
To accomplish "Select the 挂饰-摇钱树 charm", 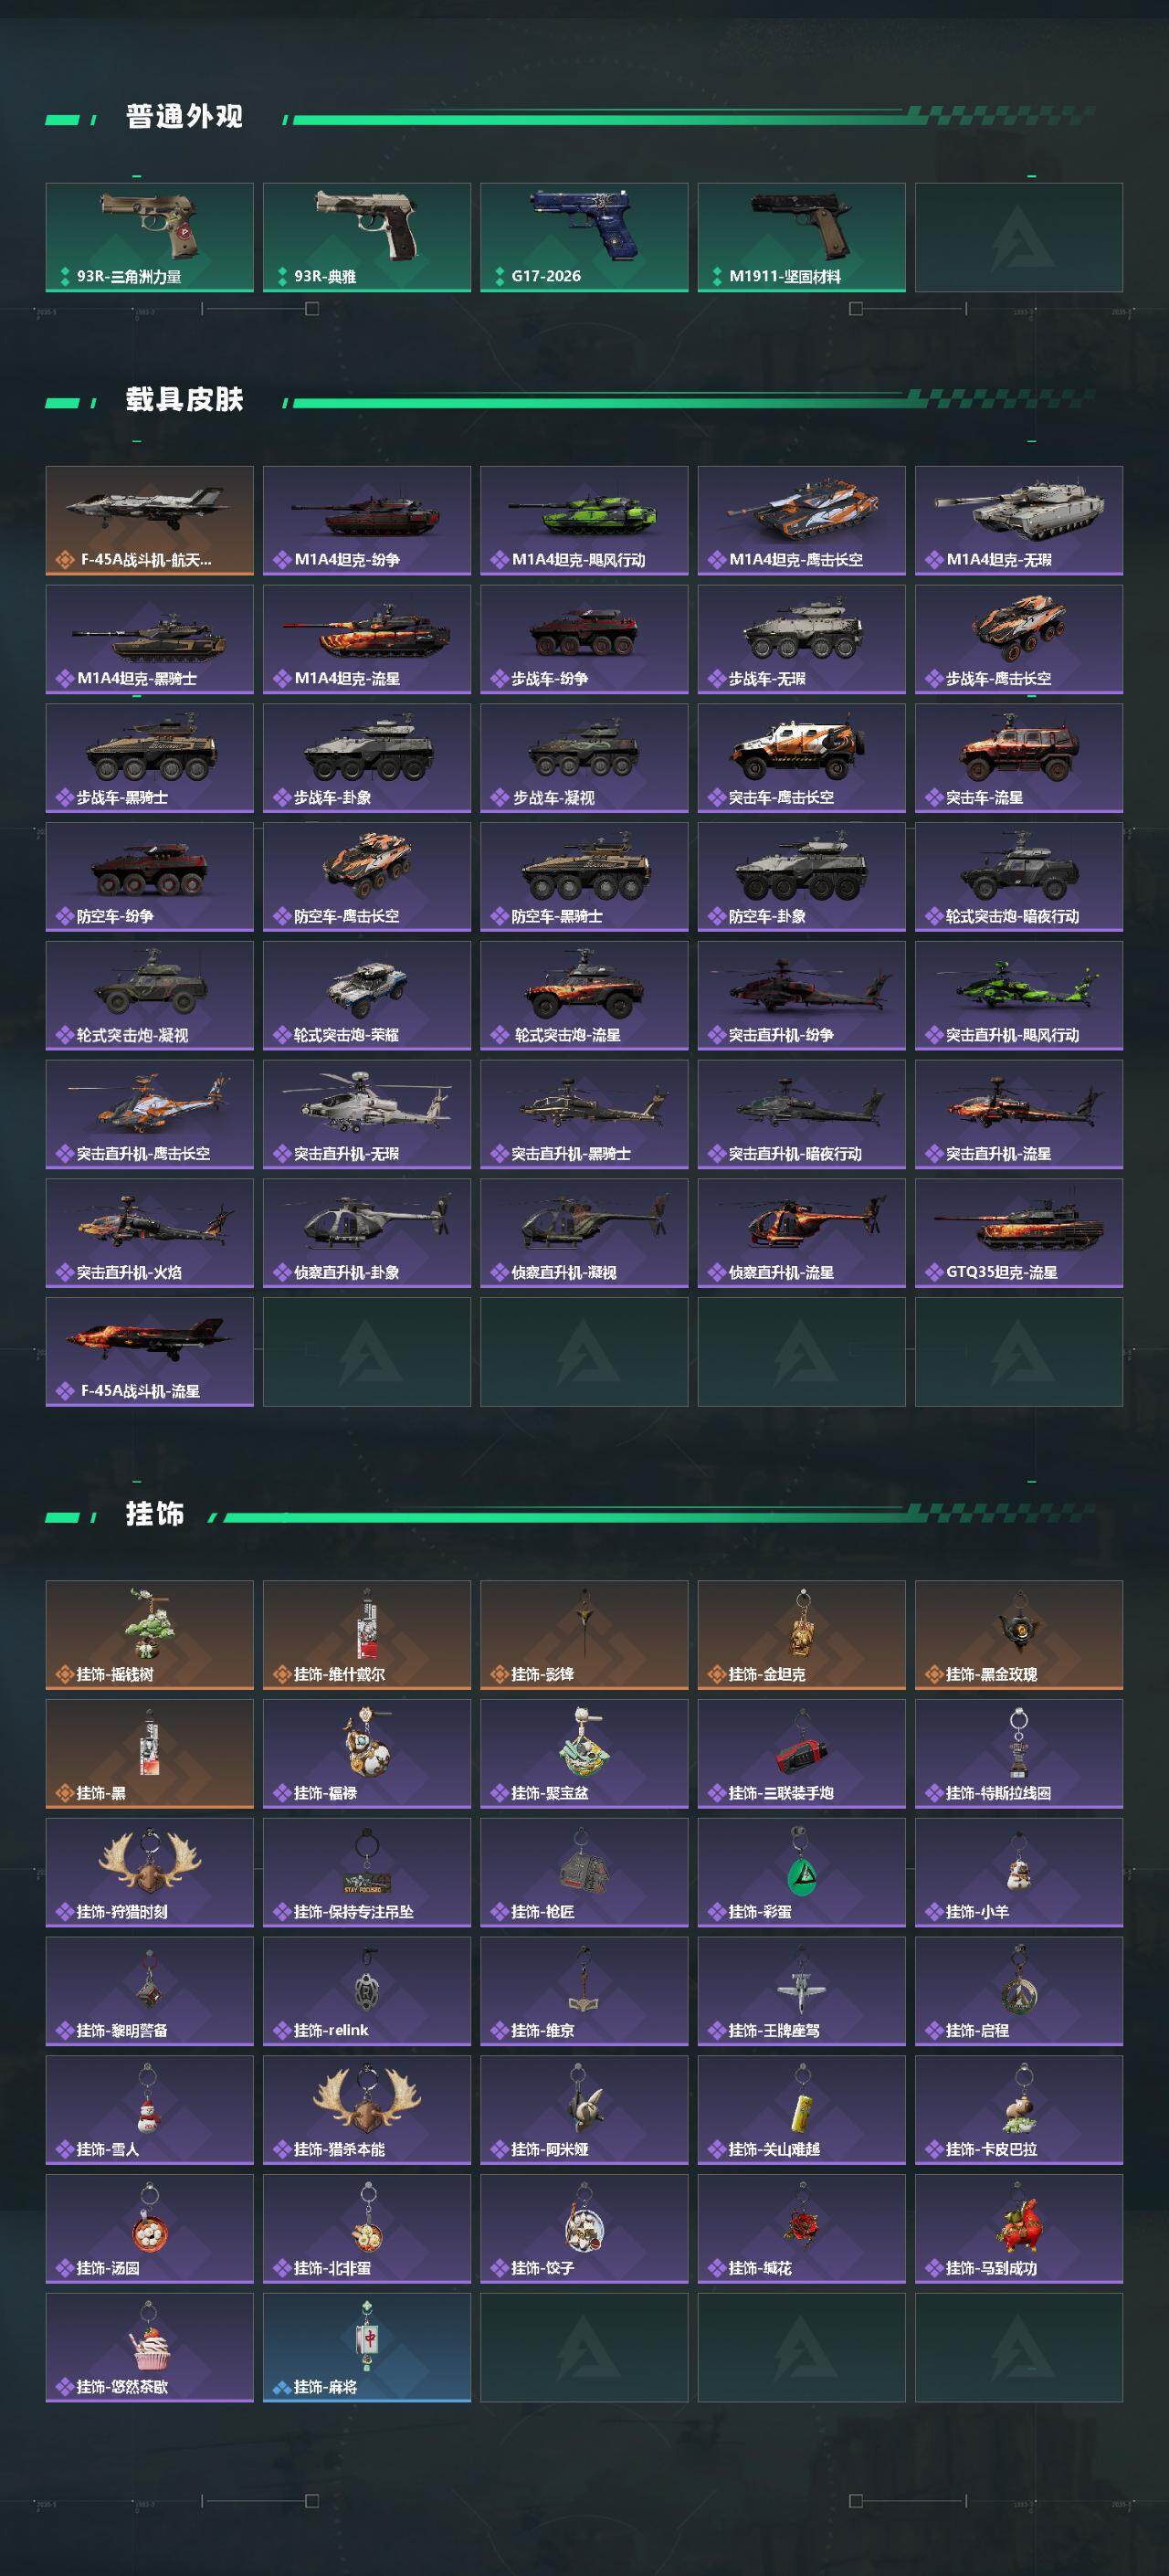I will [149, 1635].
